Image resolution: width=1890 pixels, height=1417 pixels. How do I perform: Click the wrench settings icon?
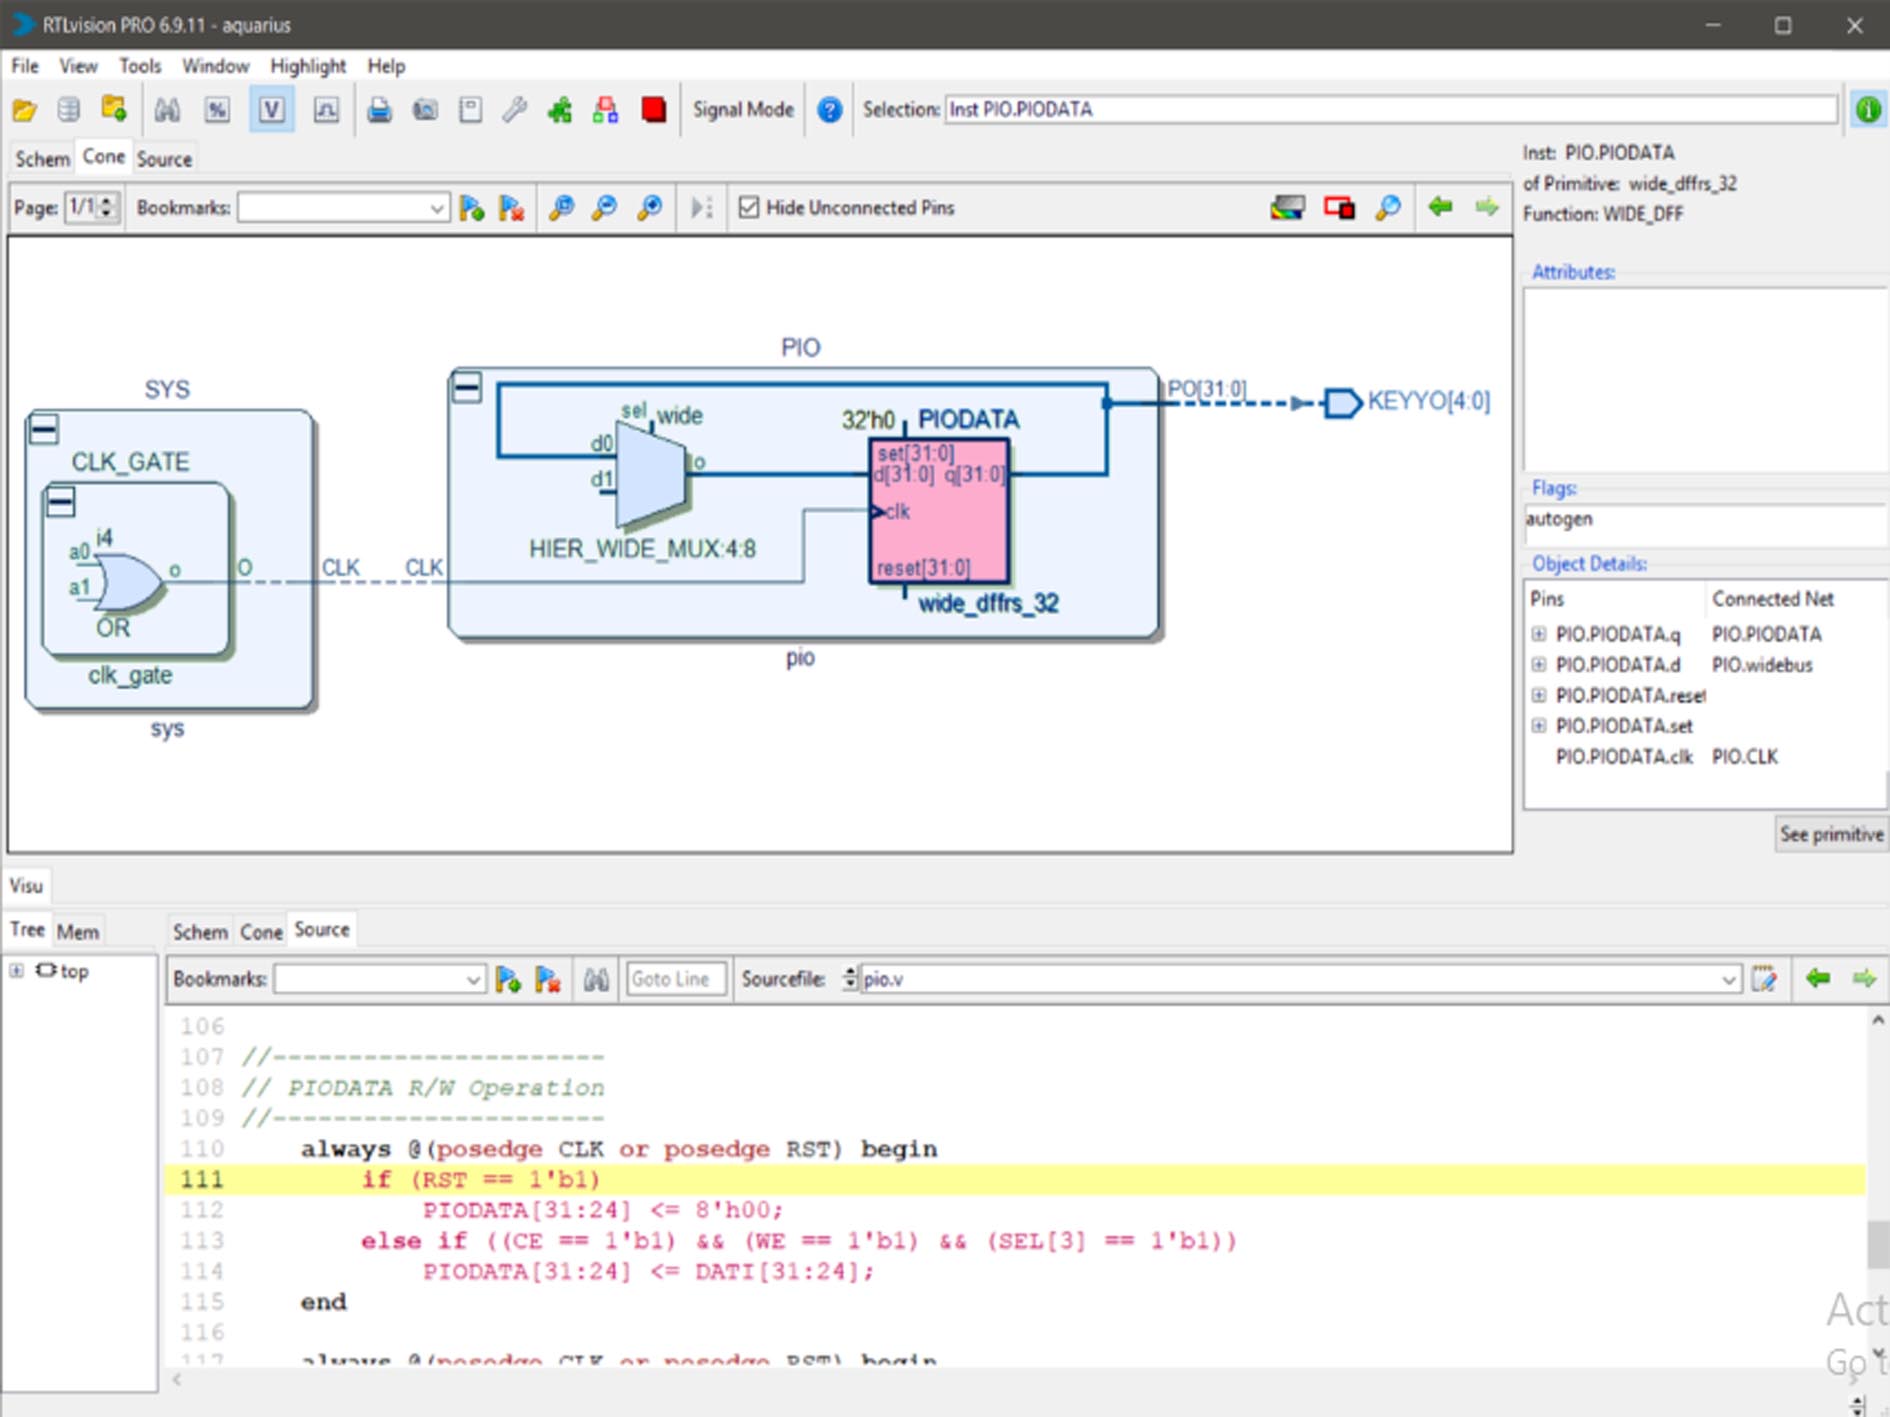click(x=514, y=110)
